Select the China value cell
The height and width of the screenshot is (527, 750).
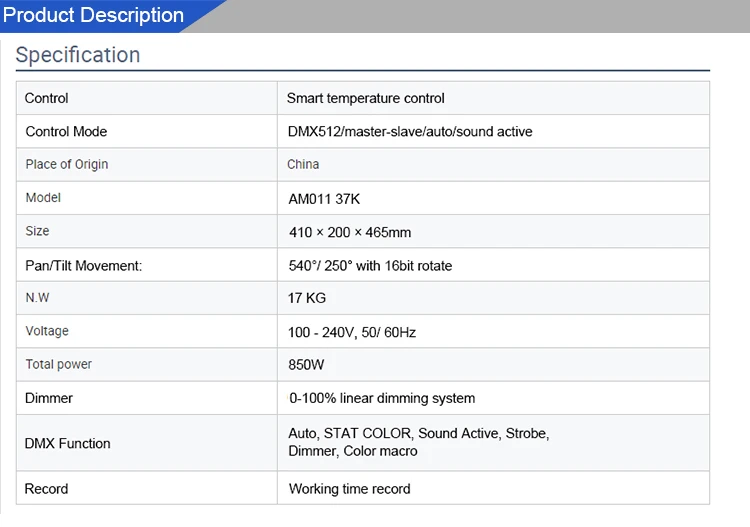coord(304,164)
